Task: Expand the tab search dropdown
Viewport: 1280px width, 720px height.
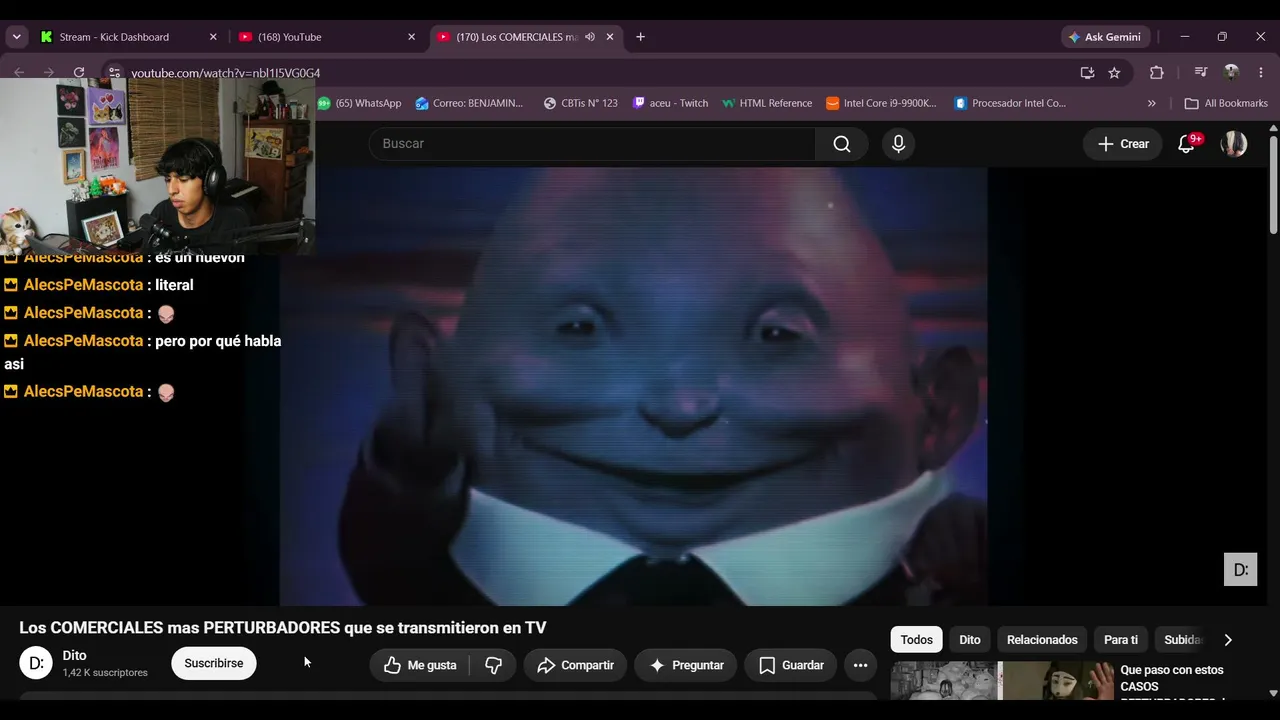Action: pyautogui.click(x=16, y=37)
